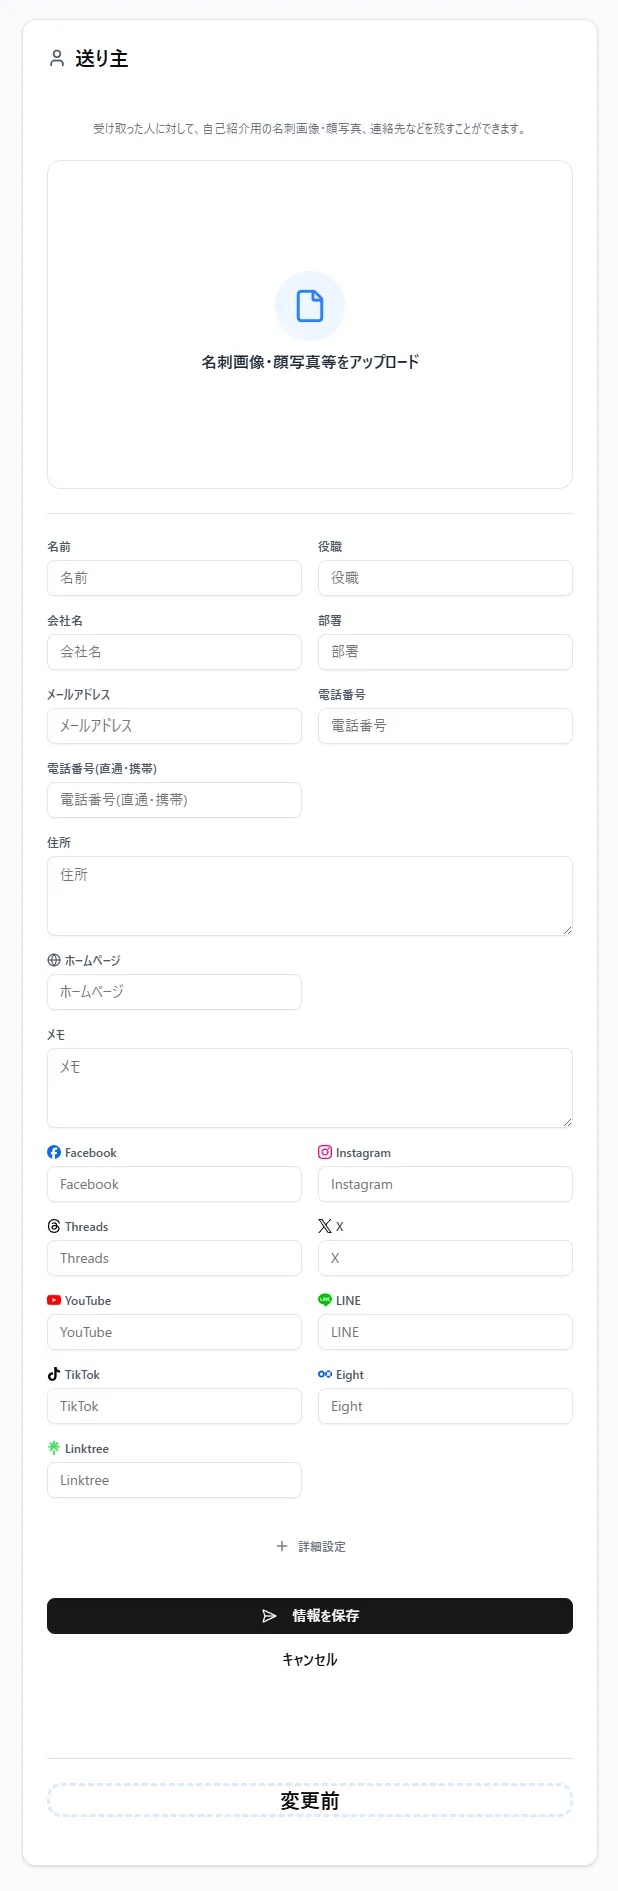The image size is (618, 1891).
Task: Click the globe icon next to ホームページ
Action: point(53,960)
